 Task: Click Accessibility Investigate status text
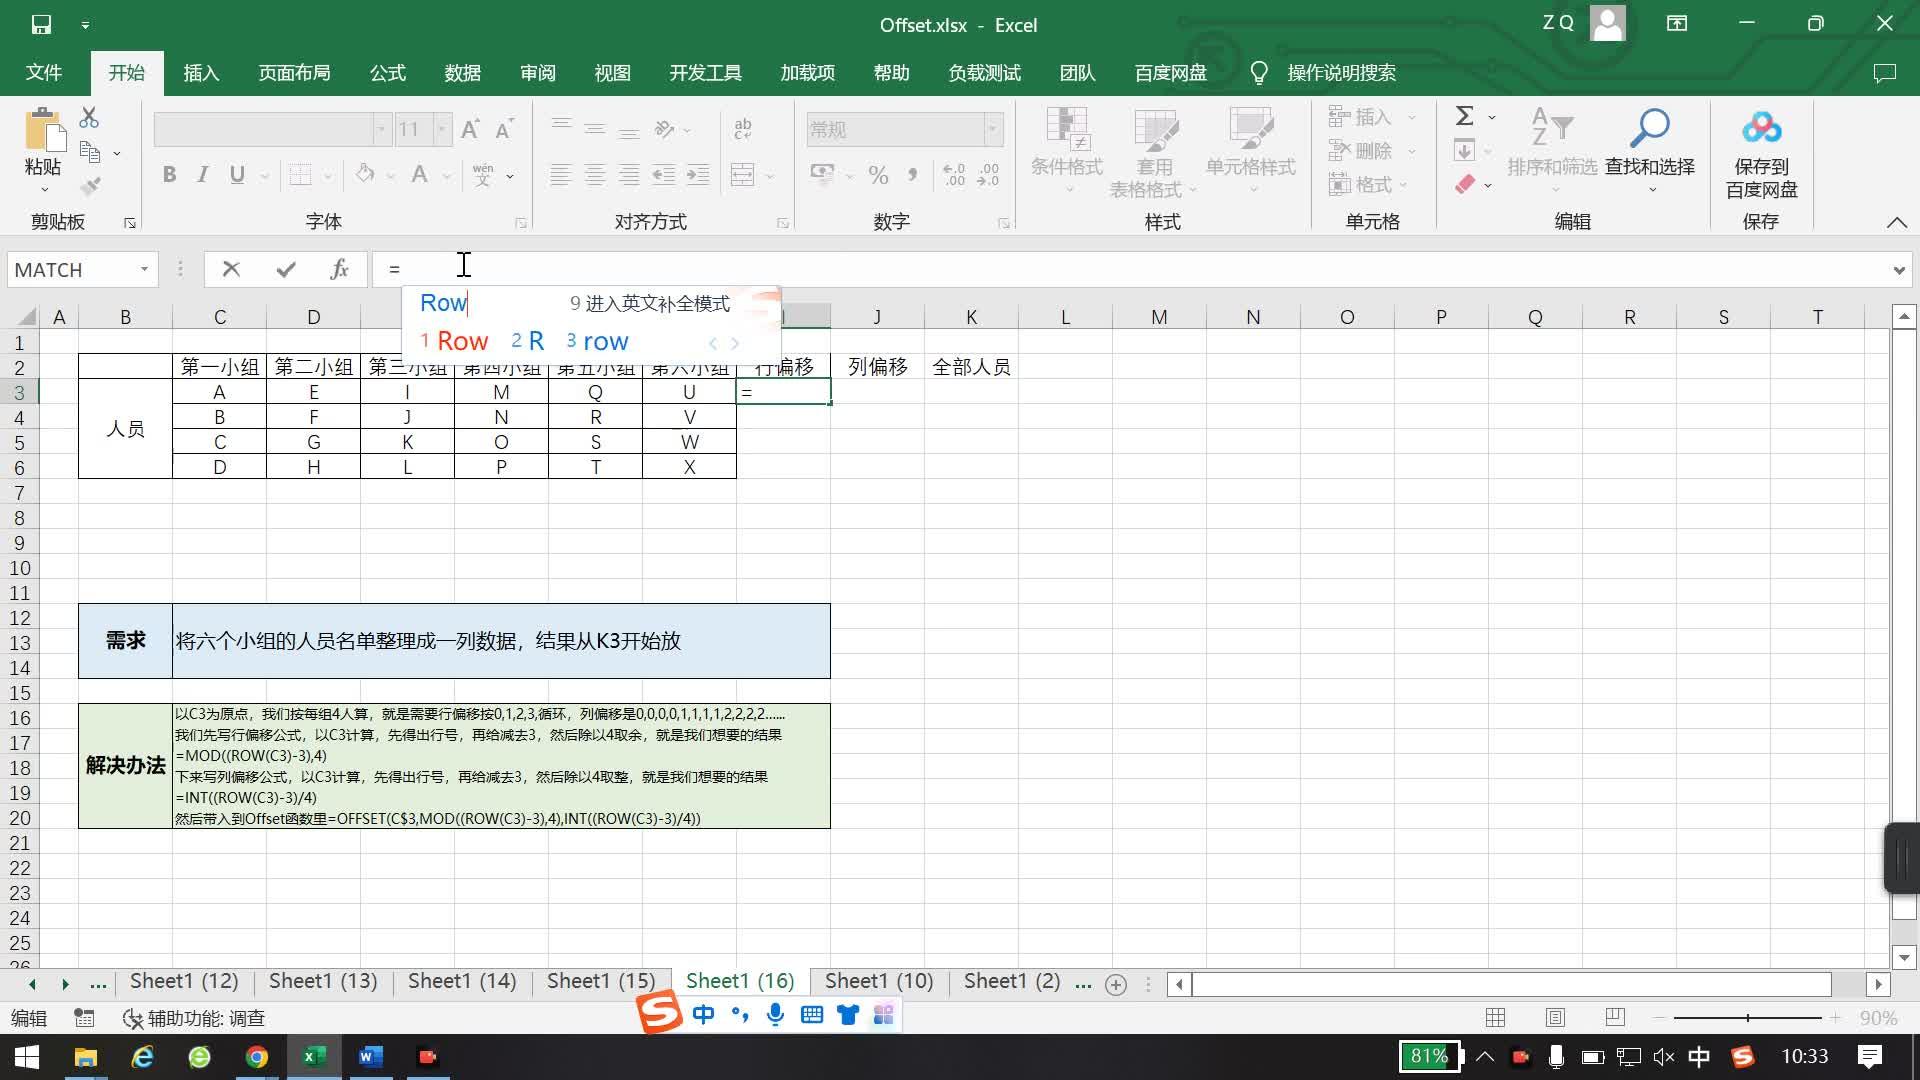194,1018
